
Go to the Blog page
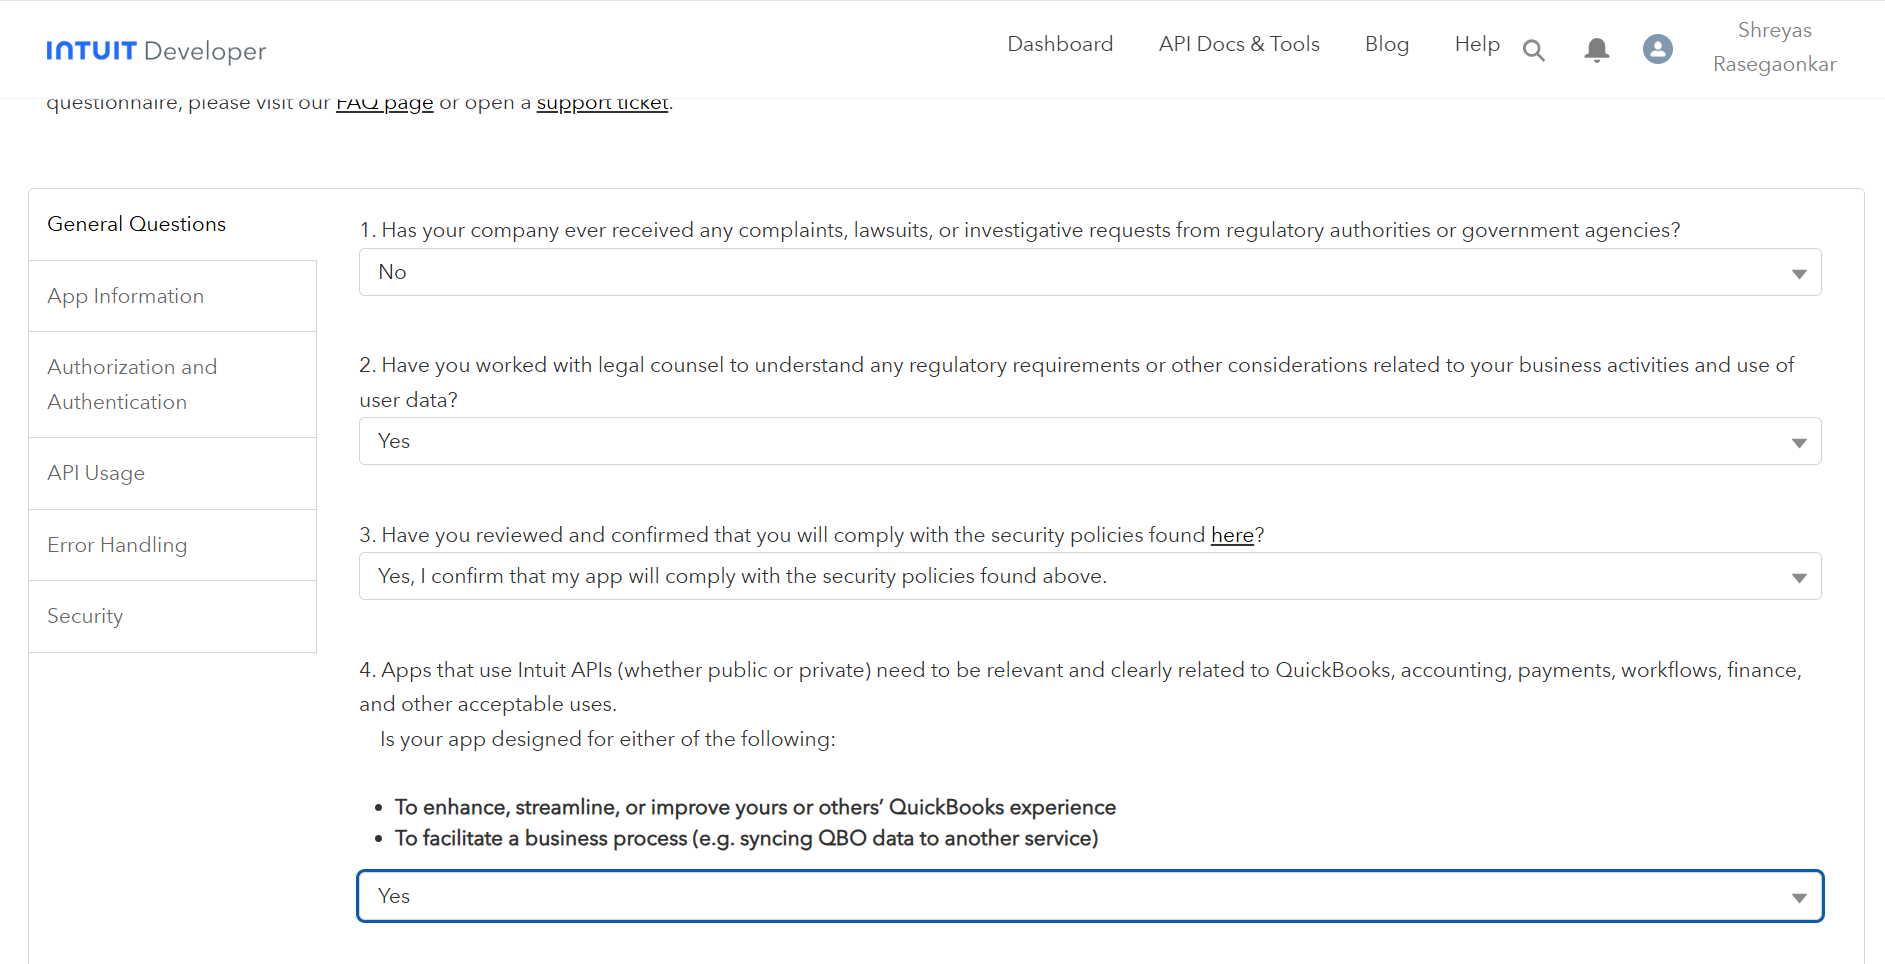[x=1386, y=44]
